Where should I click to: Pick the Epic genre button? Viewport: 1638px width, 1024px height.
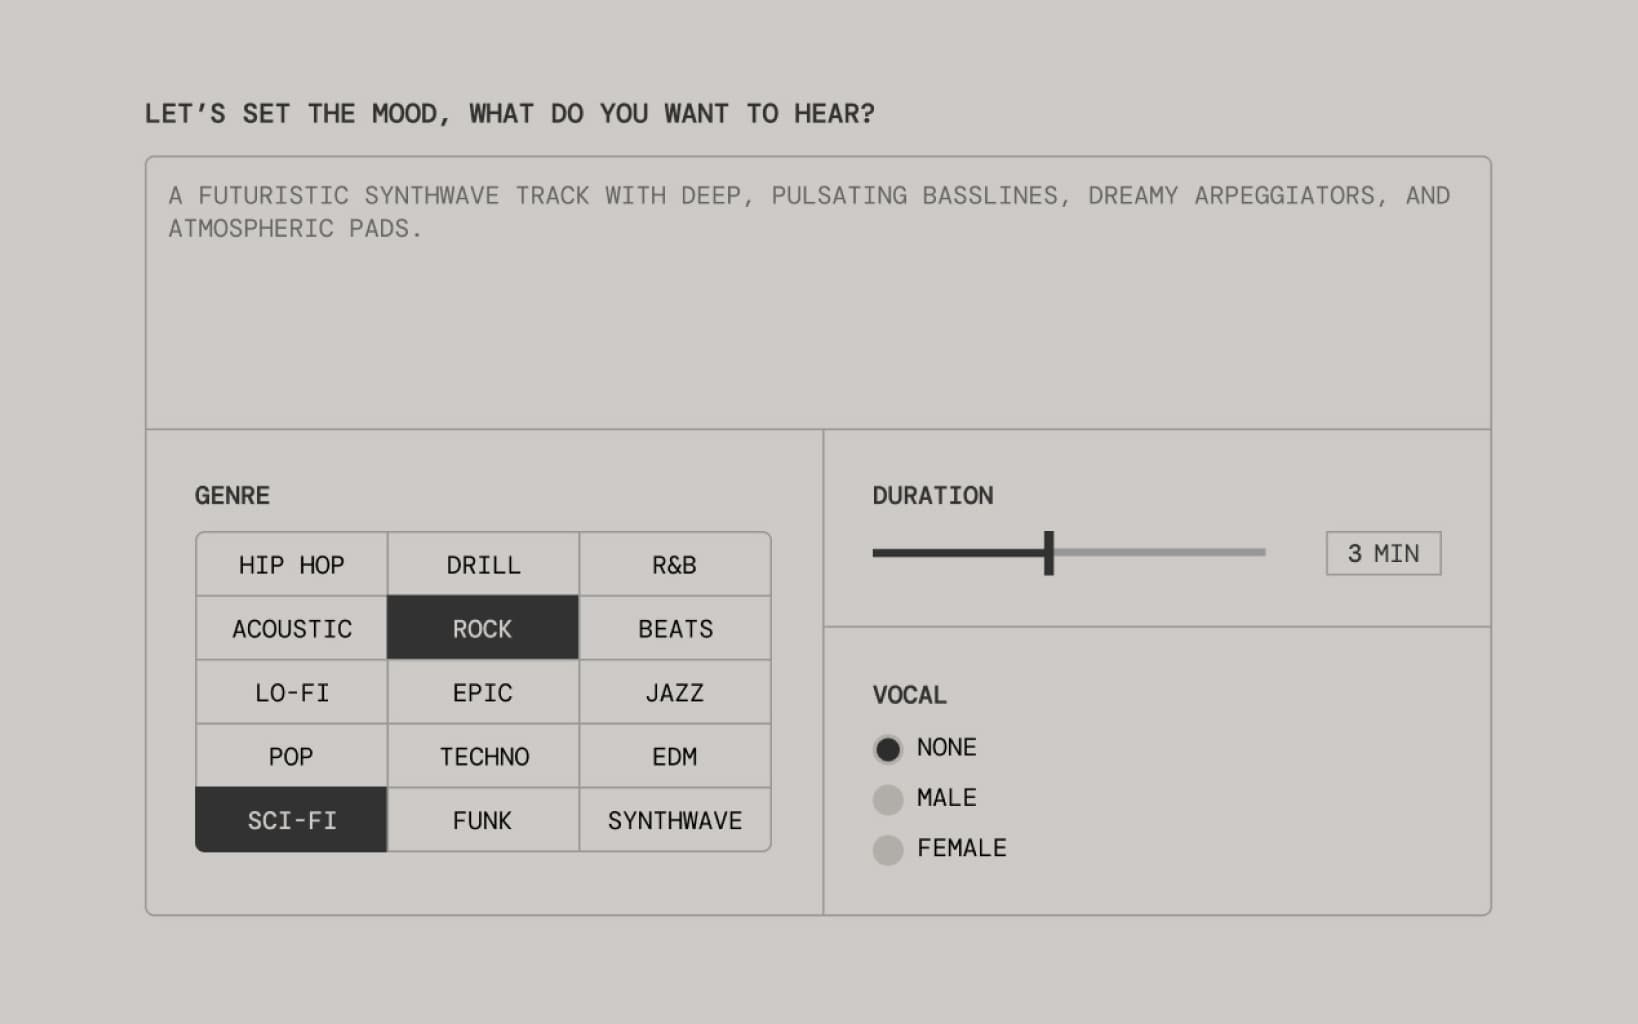(483, 693)
